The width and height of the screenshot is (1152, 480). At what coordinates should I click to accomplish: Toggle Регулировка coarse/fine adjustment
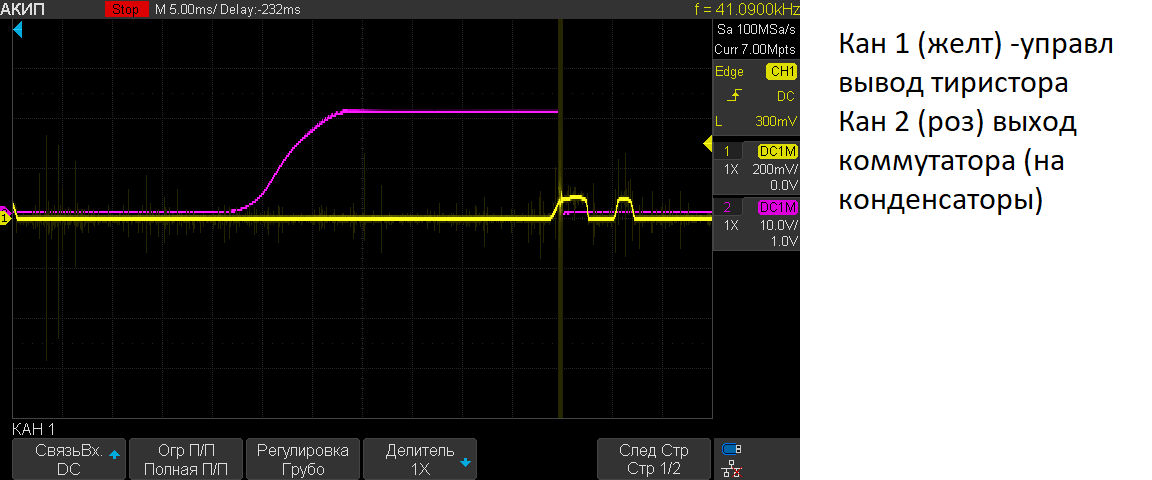(x=303, y=459)
